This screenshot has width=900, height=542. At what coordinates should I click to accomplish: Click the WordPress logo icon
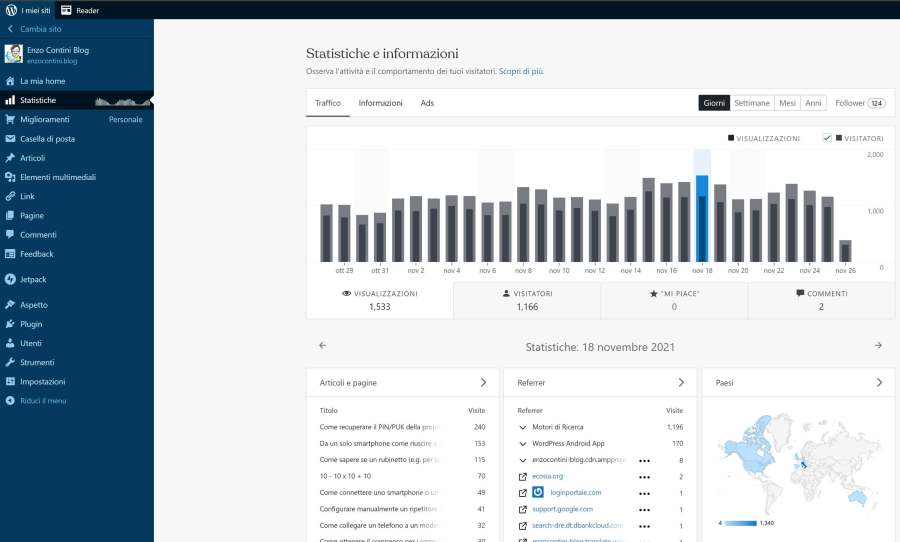(11, 10)
